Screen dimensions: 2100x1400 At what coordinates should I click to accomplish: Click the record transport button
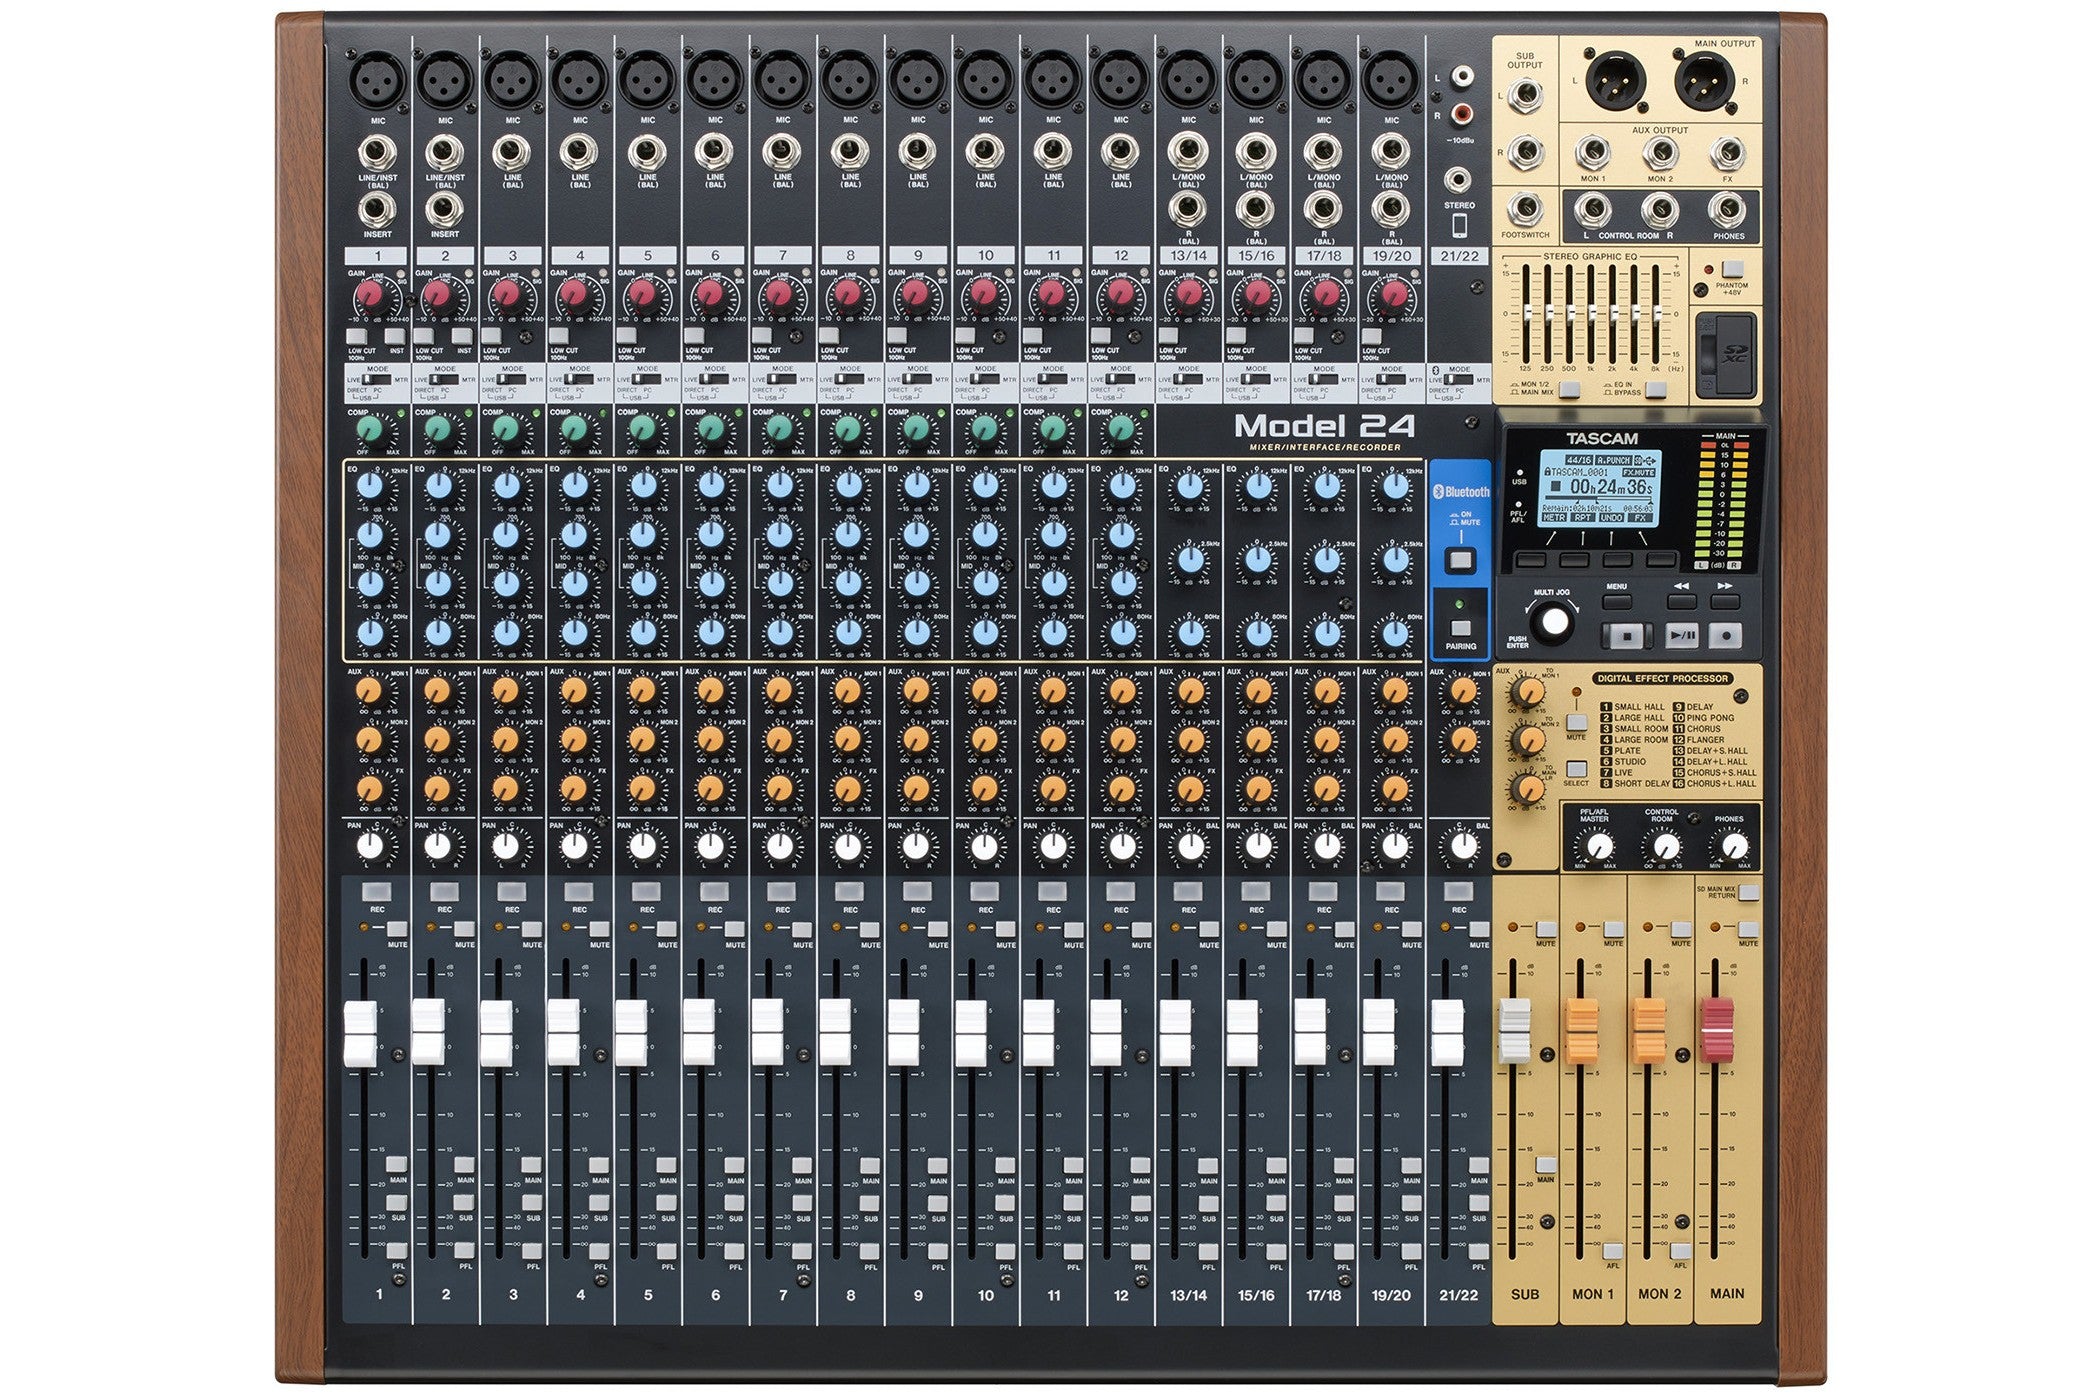click(1726, 634)
